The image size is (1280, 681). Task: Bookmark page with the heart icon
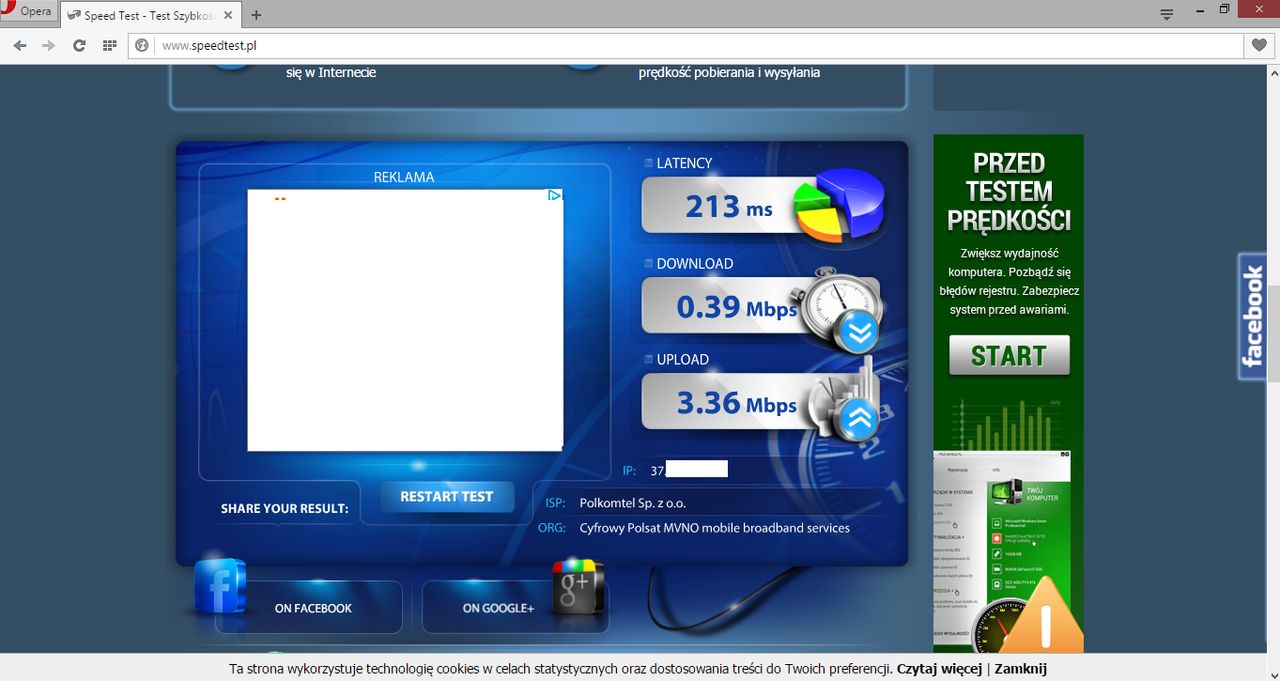[x=1259, y=45]
